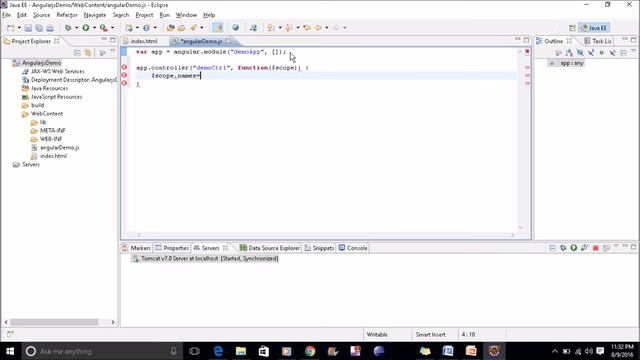
Task: Click the Print icon in toolbar
Action: [x=50, y=28]
